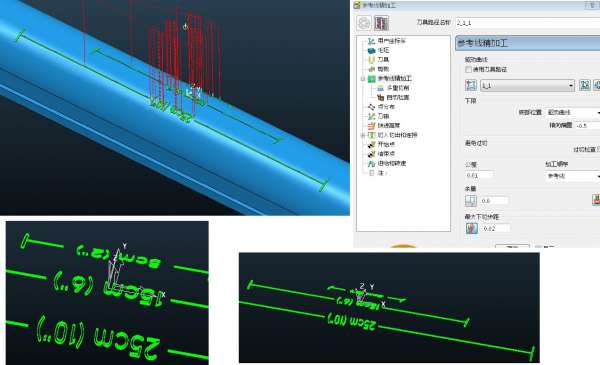Open the 进给和转速 feeds and speeds icon

pos(371,163)
